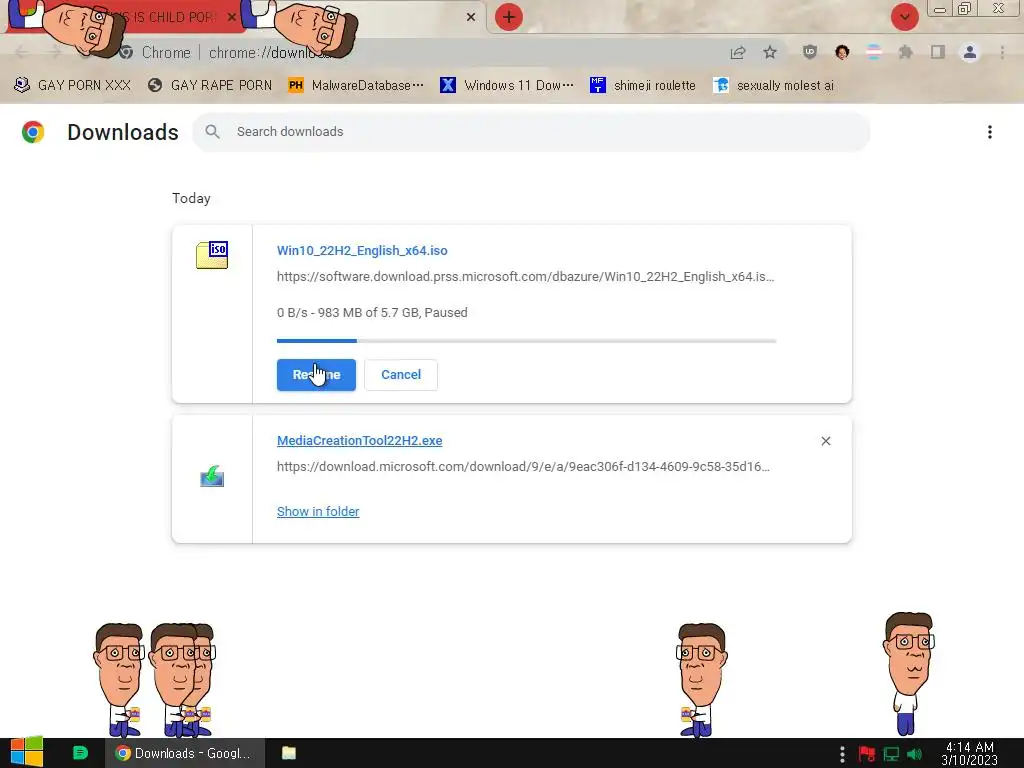
Task: Expand the system tray overflow dots
Action: click(842, 754)
